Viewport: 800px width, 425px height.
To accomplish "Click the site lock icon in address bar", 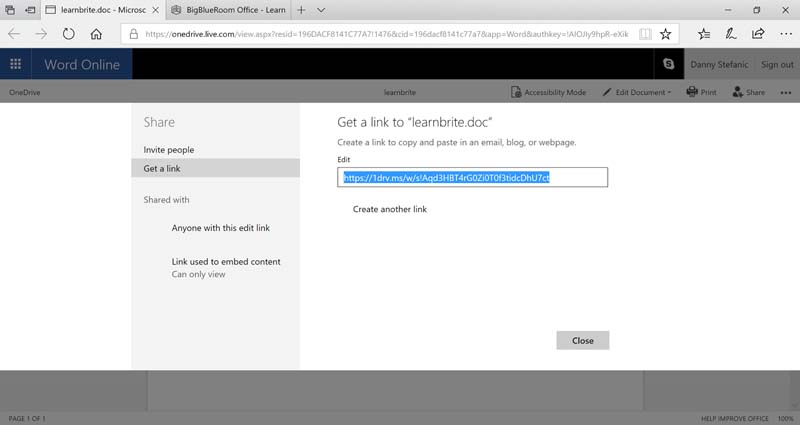I will [x=134, y=34].
